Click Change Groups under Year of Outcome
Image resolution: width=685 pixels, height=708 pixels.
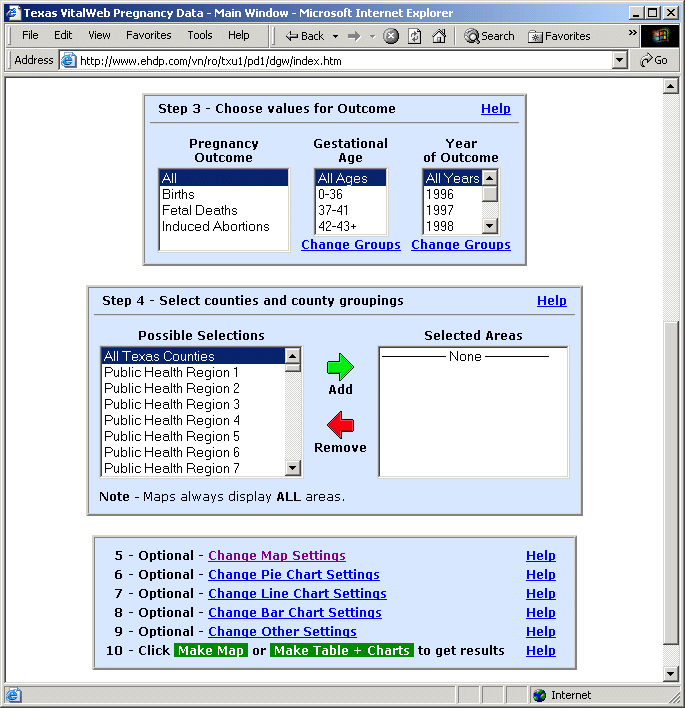[461, 244]
